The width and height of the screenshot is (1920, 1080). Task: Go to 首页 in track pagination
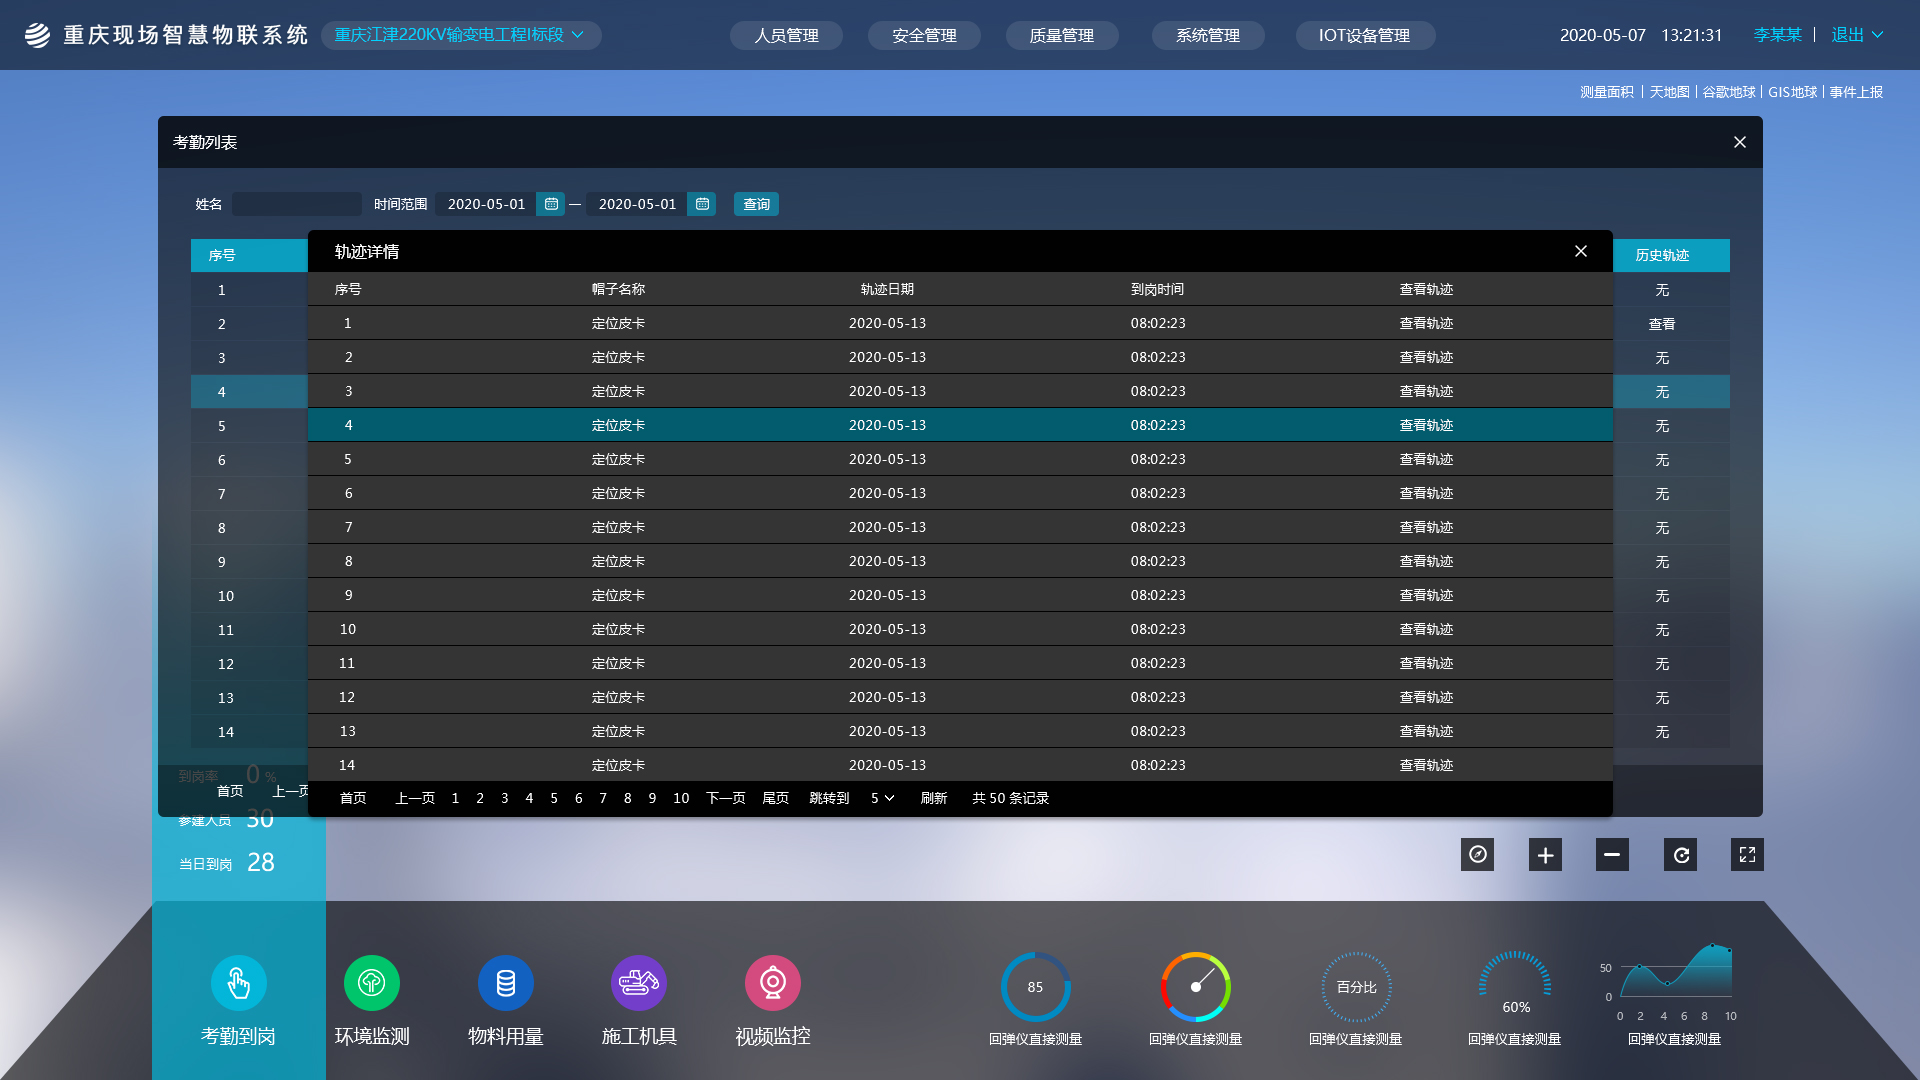tap(353, 798)
